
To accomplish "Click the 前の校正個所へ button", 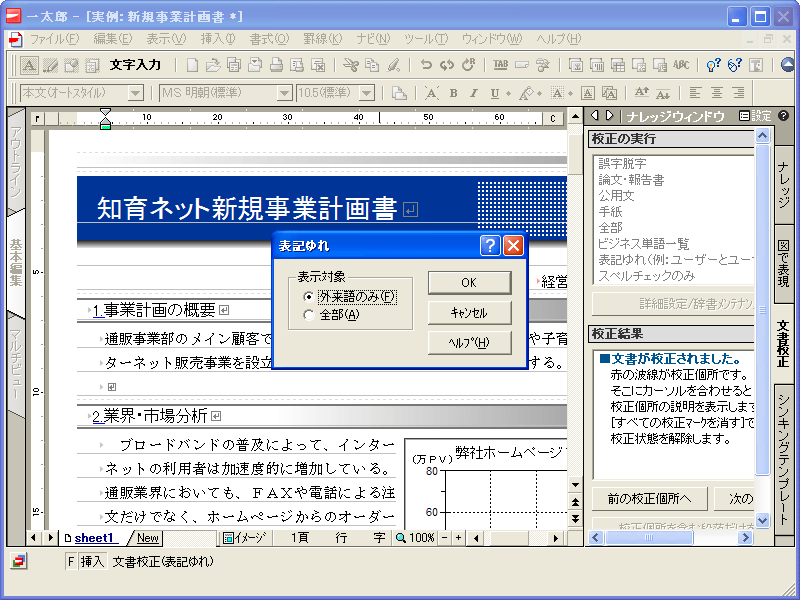I will coord(649,498).
